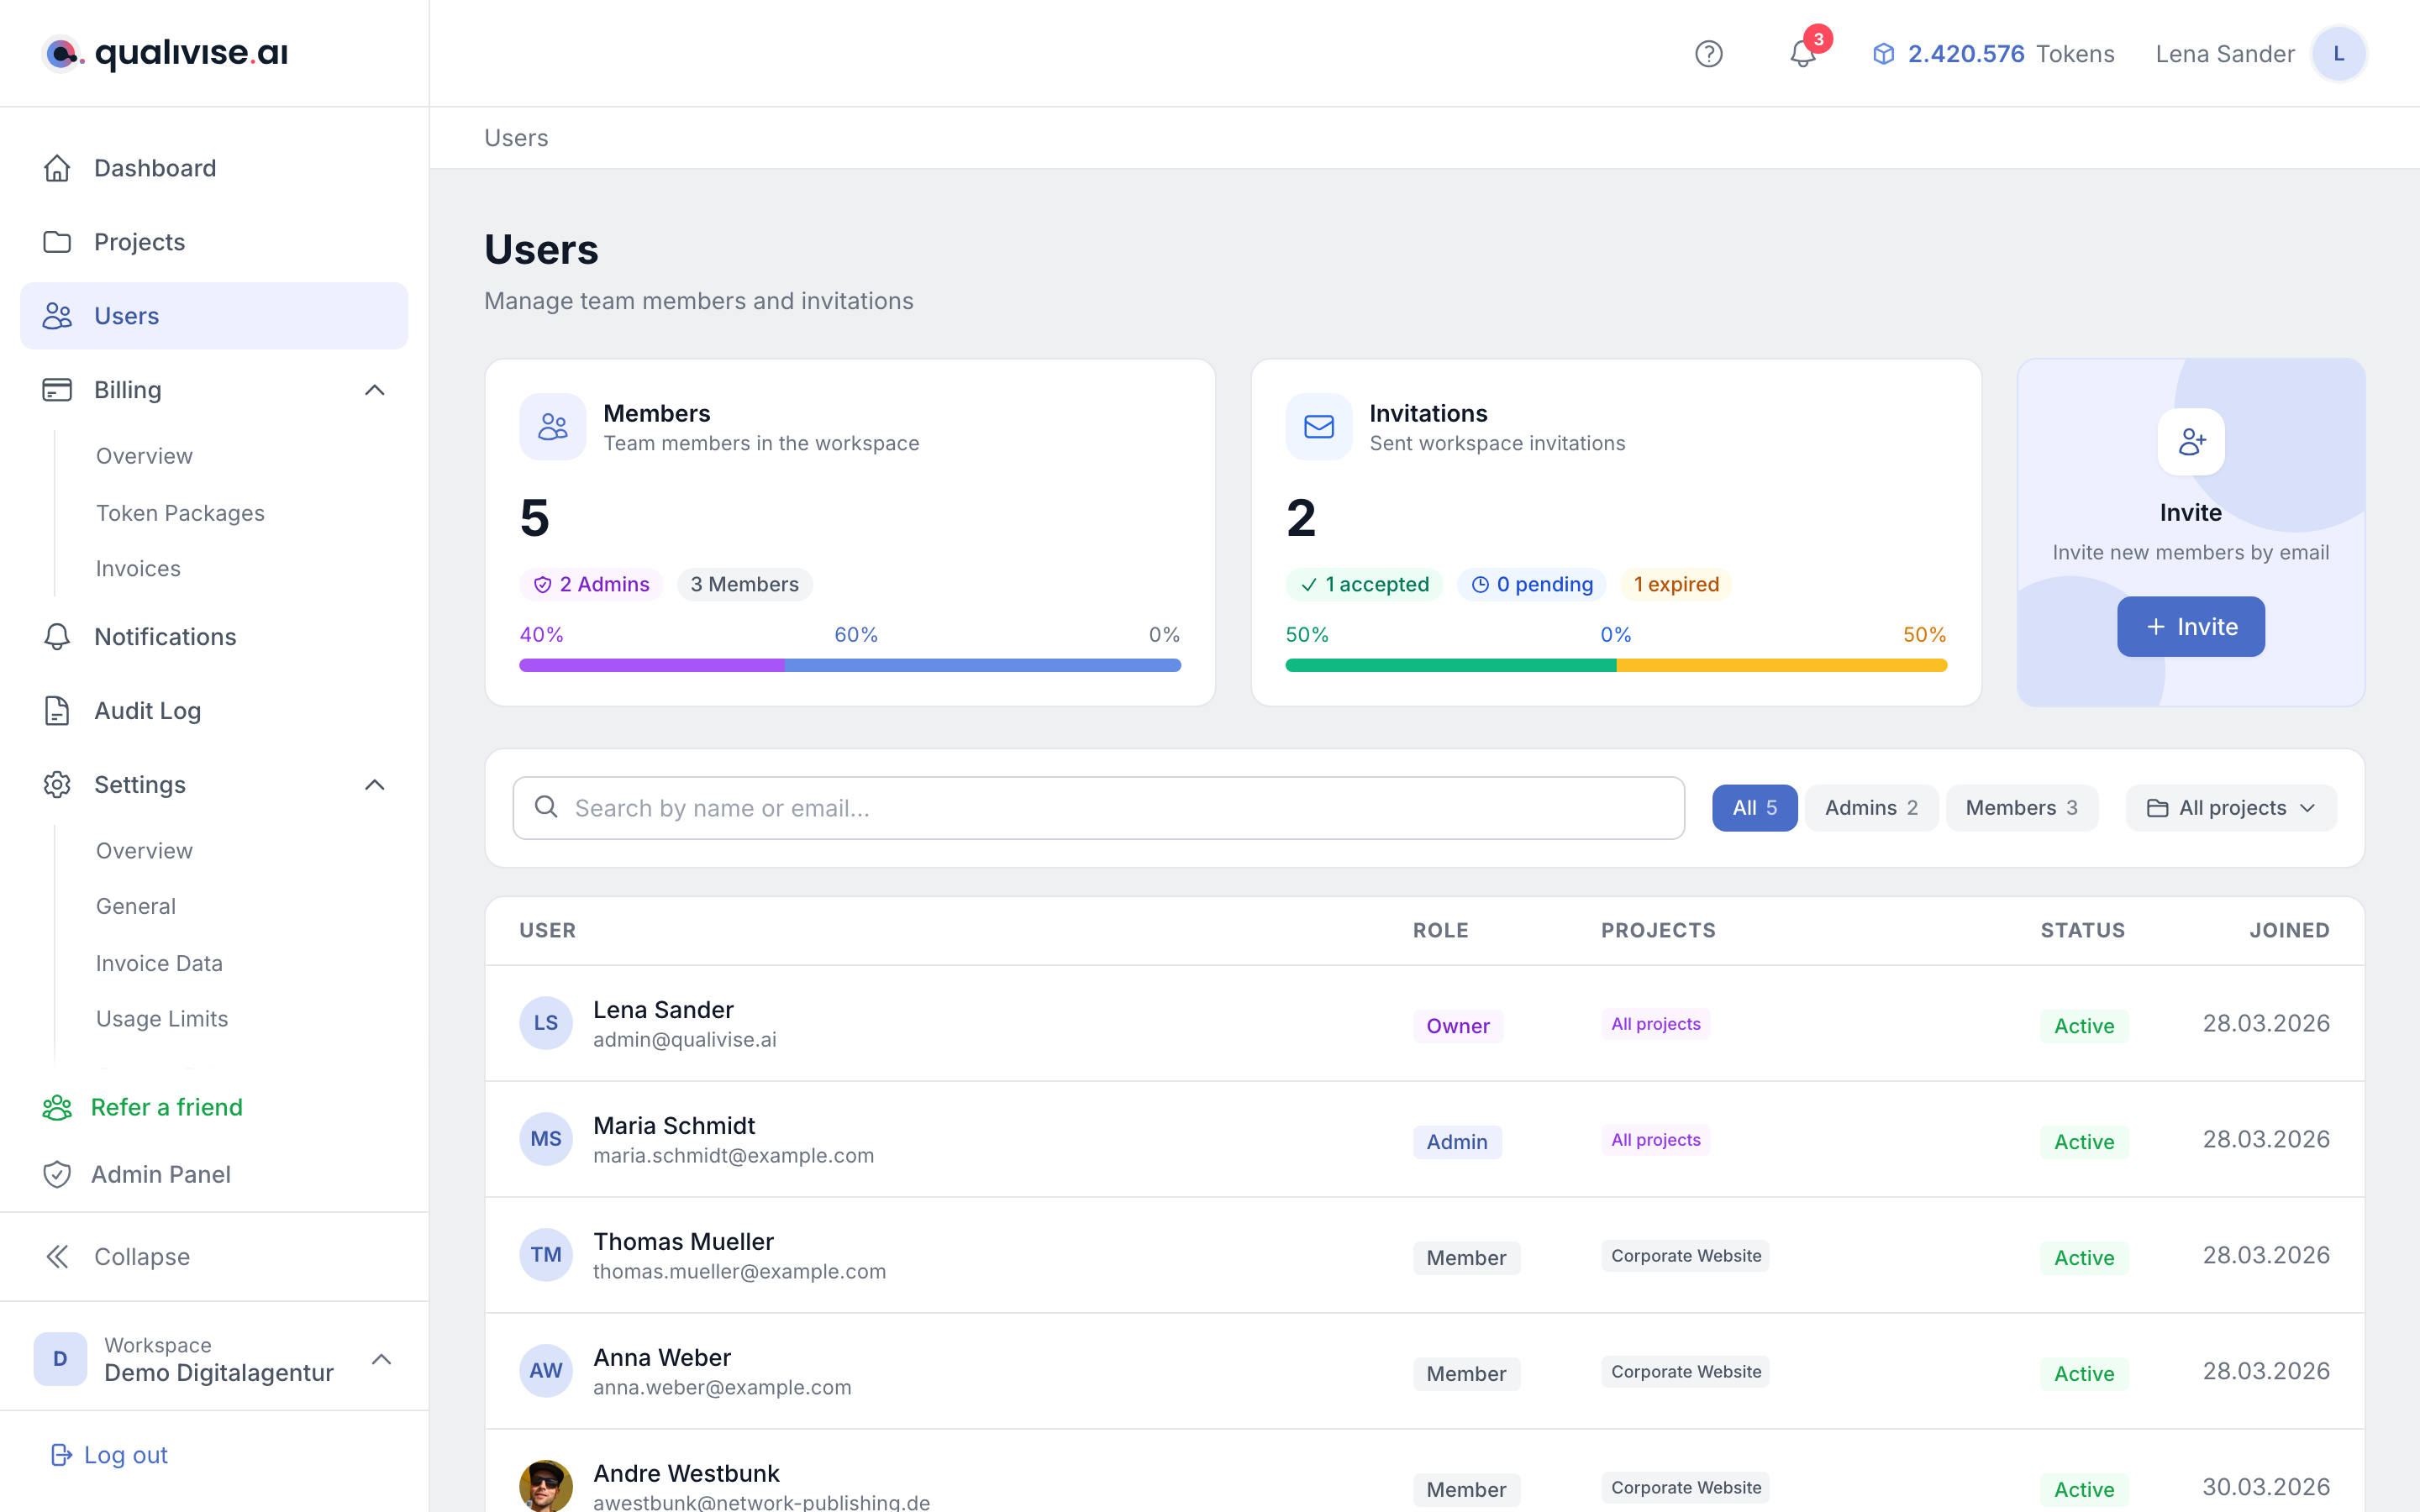Screen dimensions: 2420x1512
Task: Open the All projects filter dropdown
Action: [x=2232, y=808]
